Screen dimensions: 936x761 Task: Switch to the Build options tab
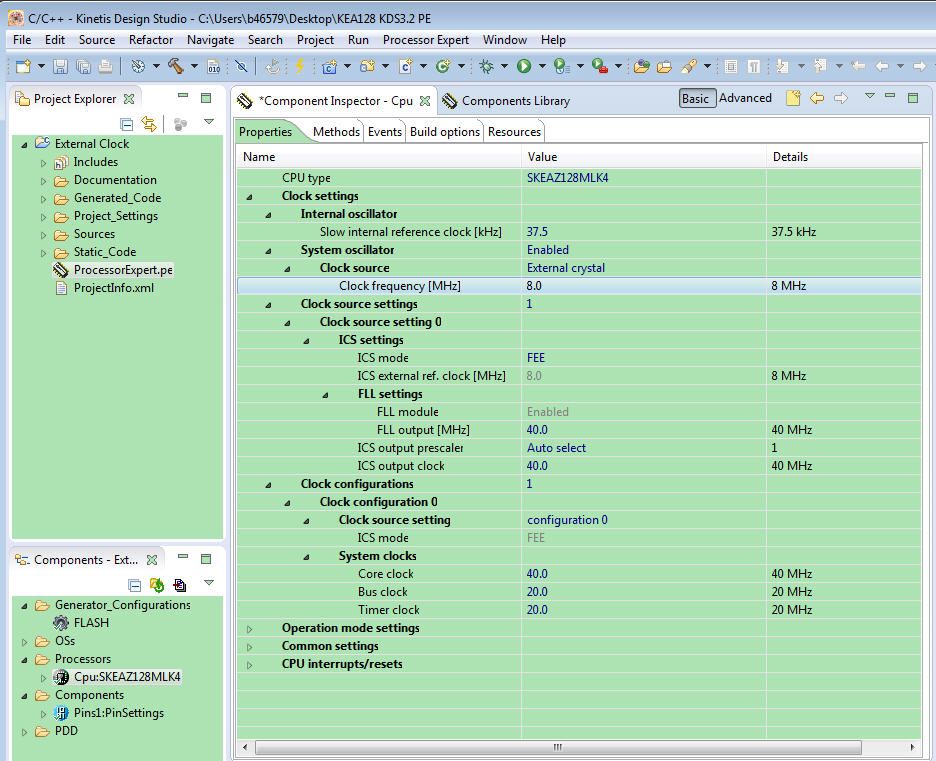click(x=444, y=131)
